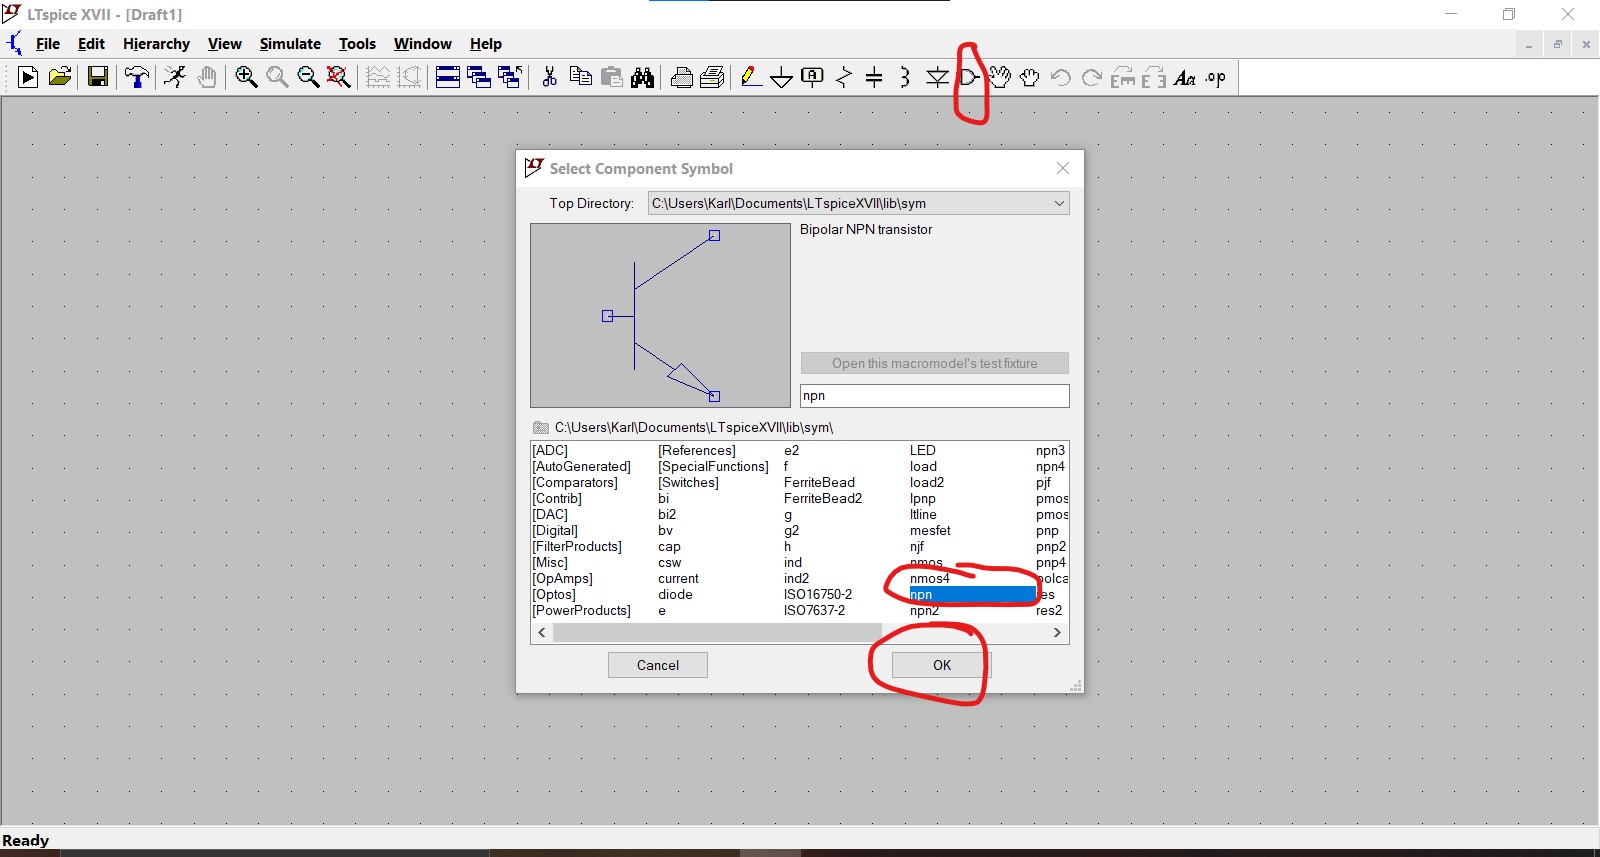Click the Zoom Full Extents icon
1600x857 pixels.
pyautogui.click(x=339, y=77)
